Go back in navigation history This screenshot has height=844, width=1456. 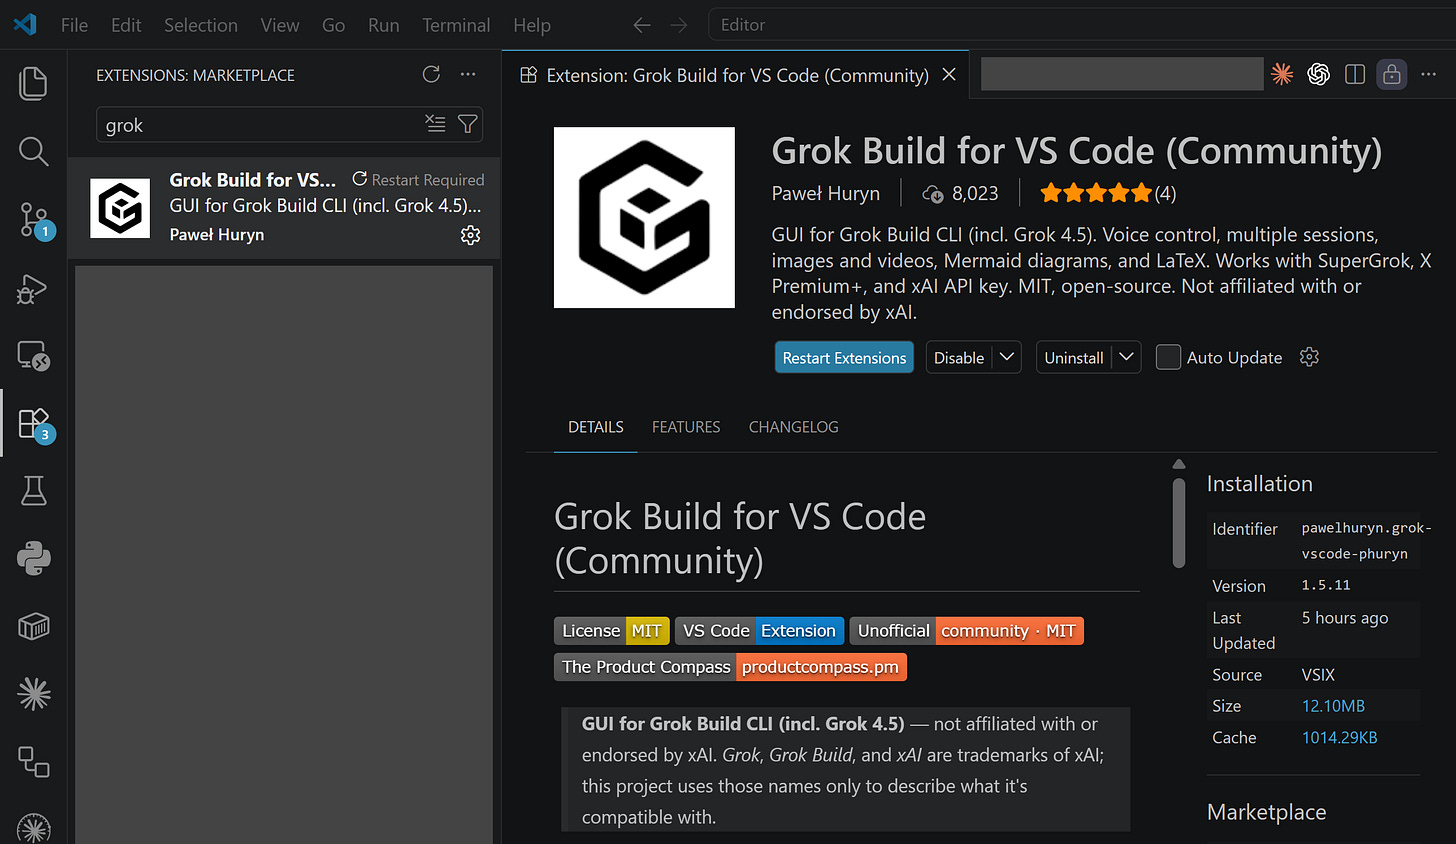(x=642, y=25)
